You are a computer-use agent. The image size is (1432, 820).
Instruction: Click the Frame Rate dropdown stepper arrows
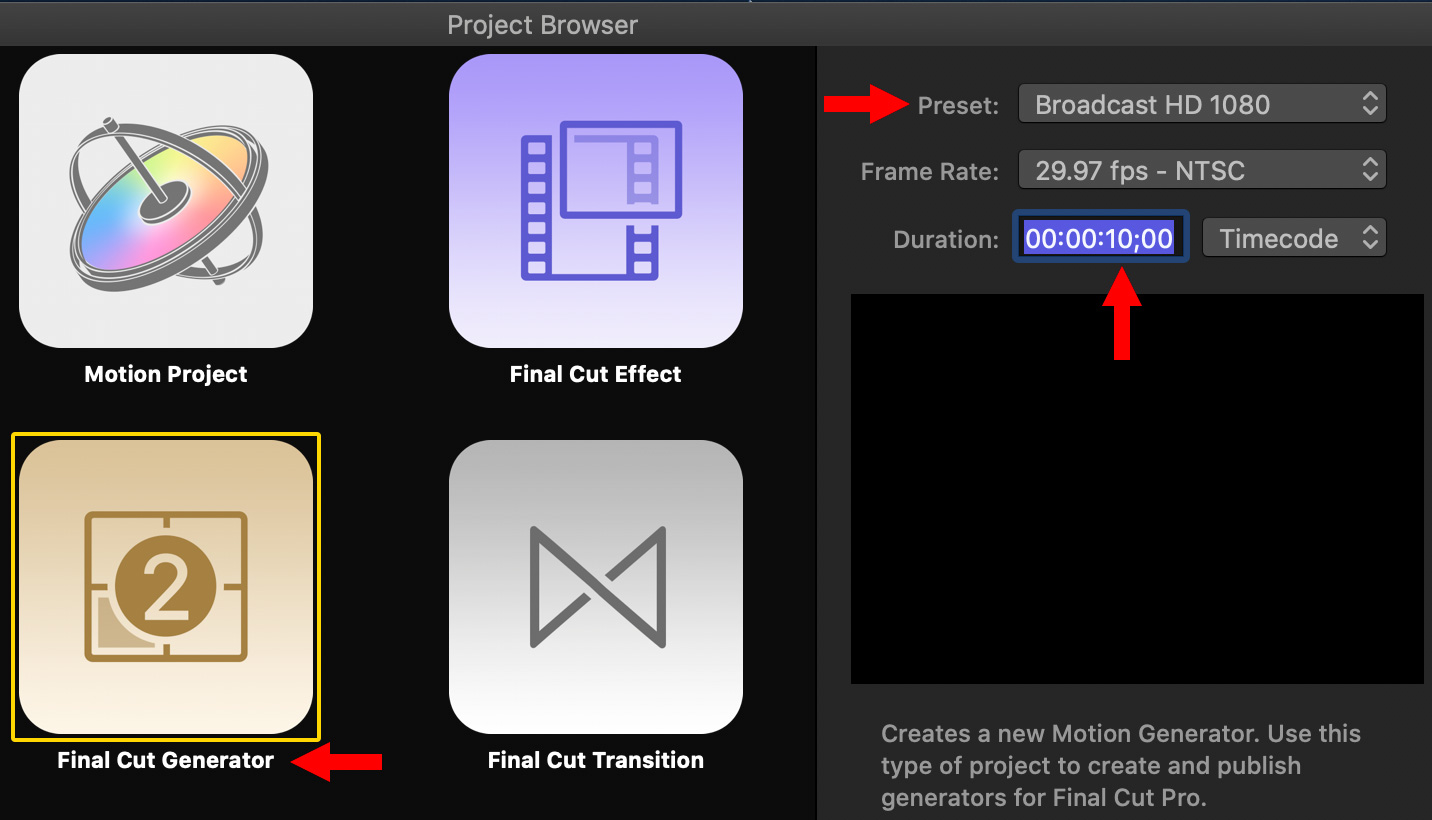coord(1370,170)
